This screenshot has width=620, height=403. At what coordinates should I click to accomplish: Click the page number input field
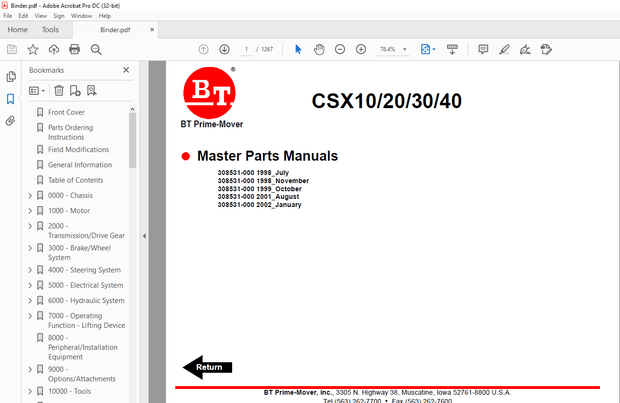(x=246, y=49)
